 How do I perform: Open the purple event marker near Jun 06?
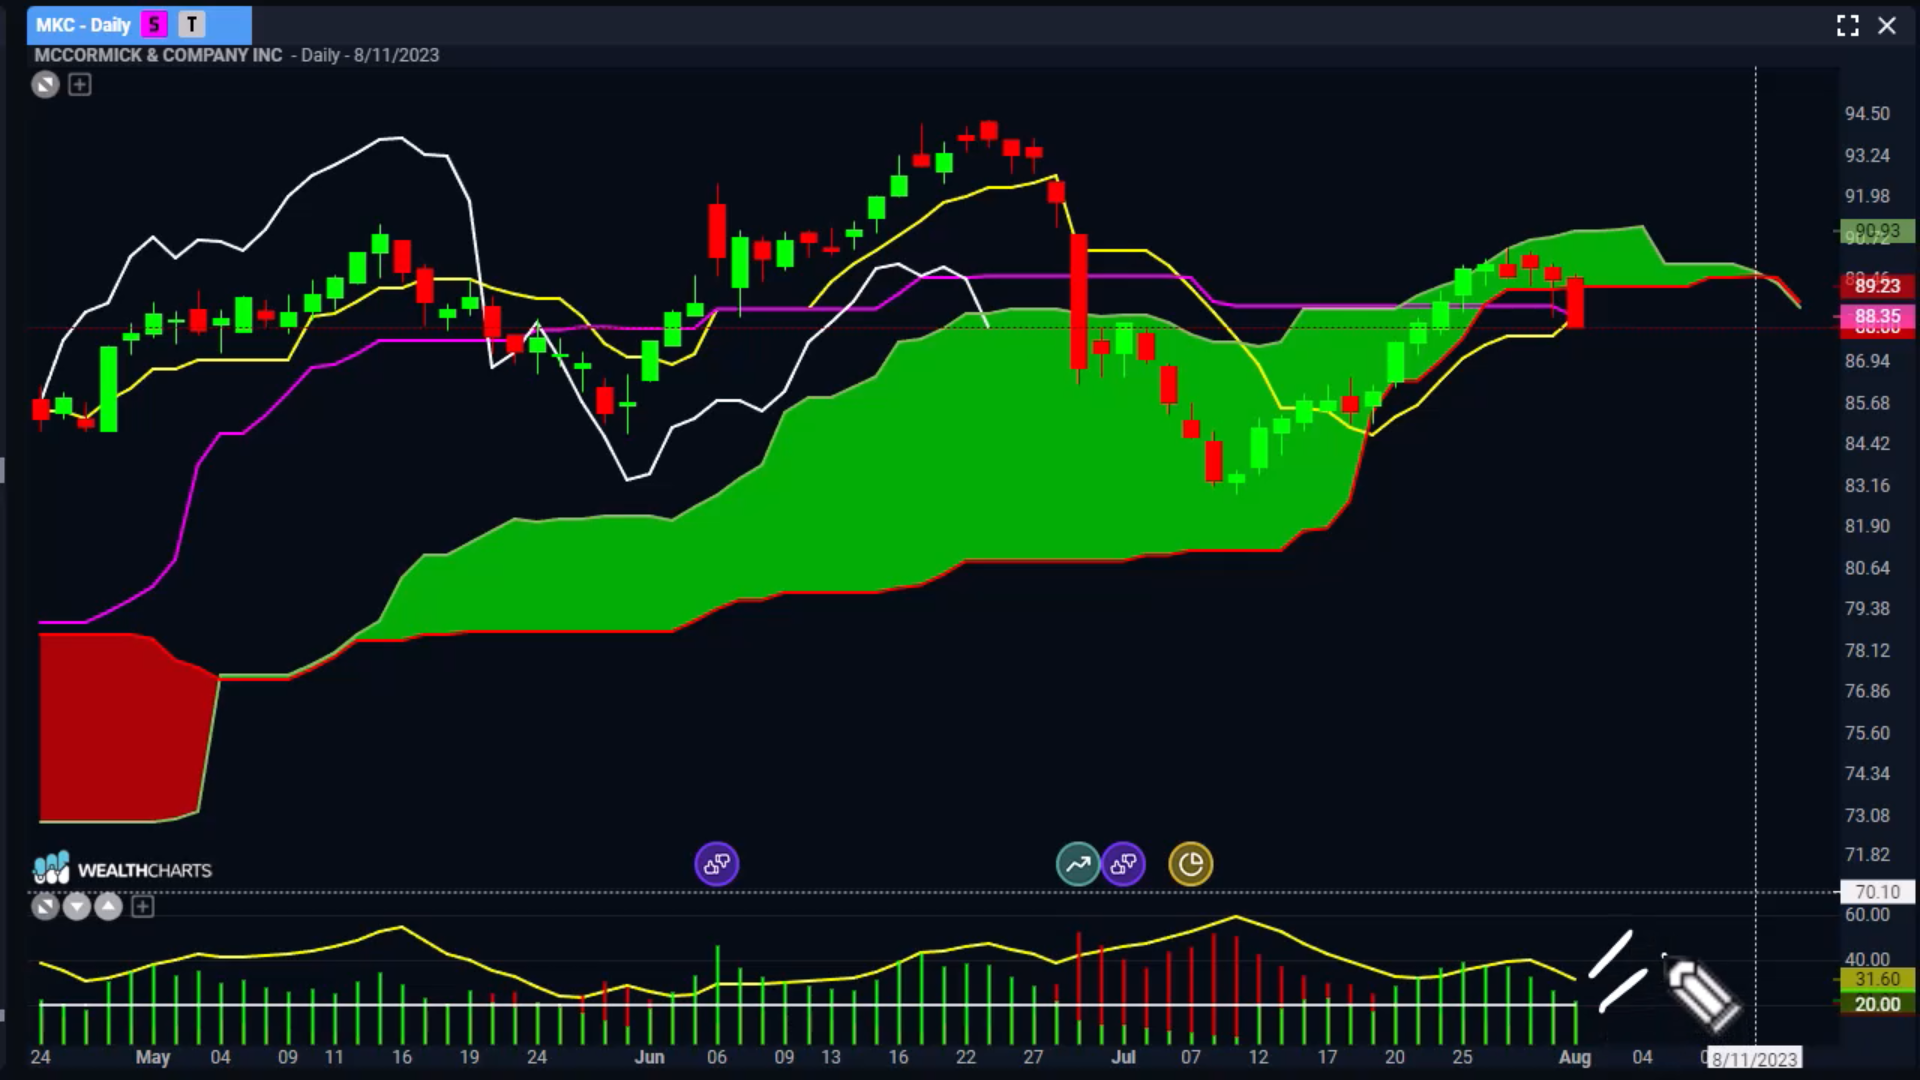tap(717, 864)
